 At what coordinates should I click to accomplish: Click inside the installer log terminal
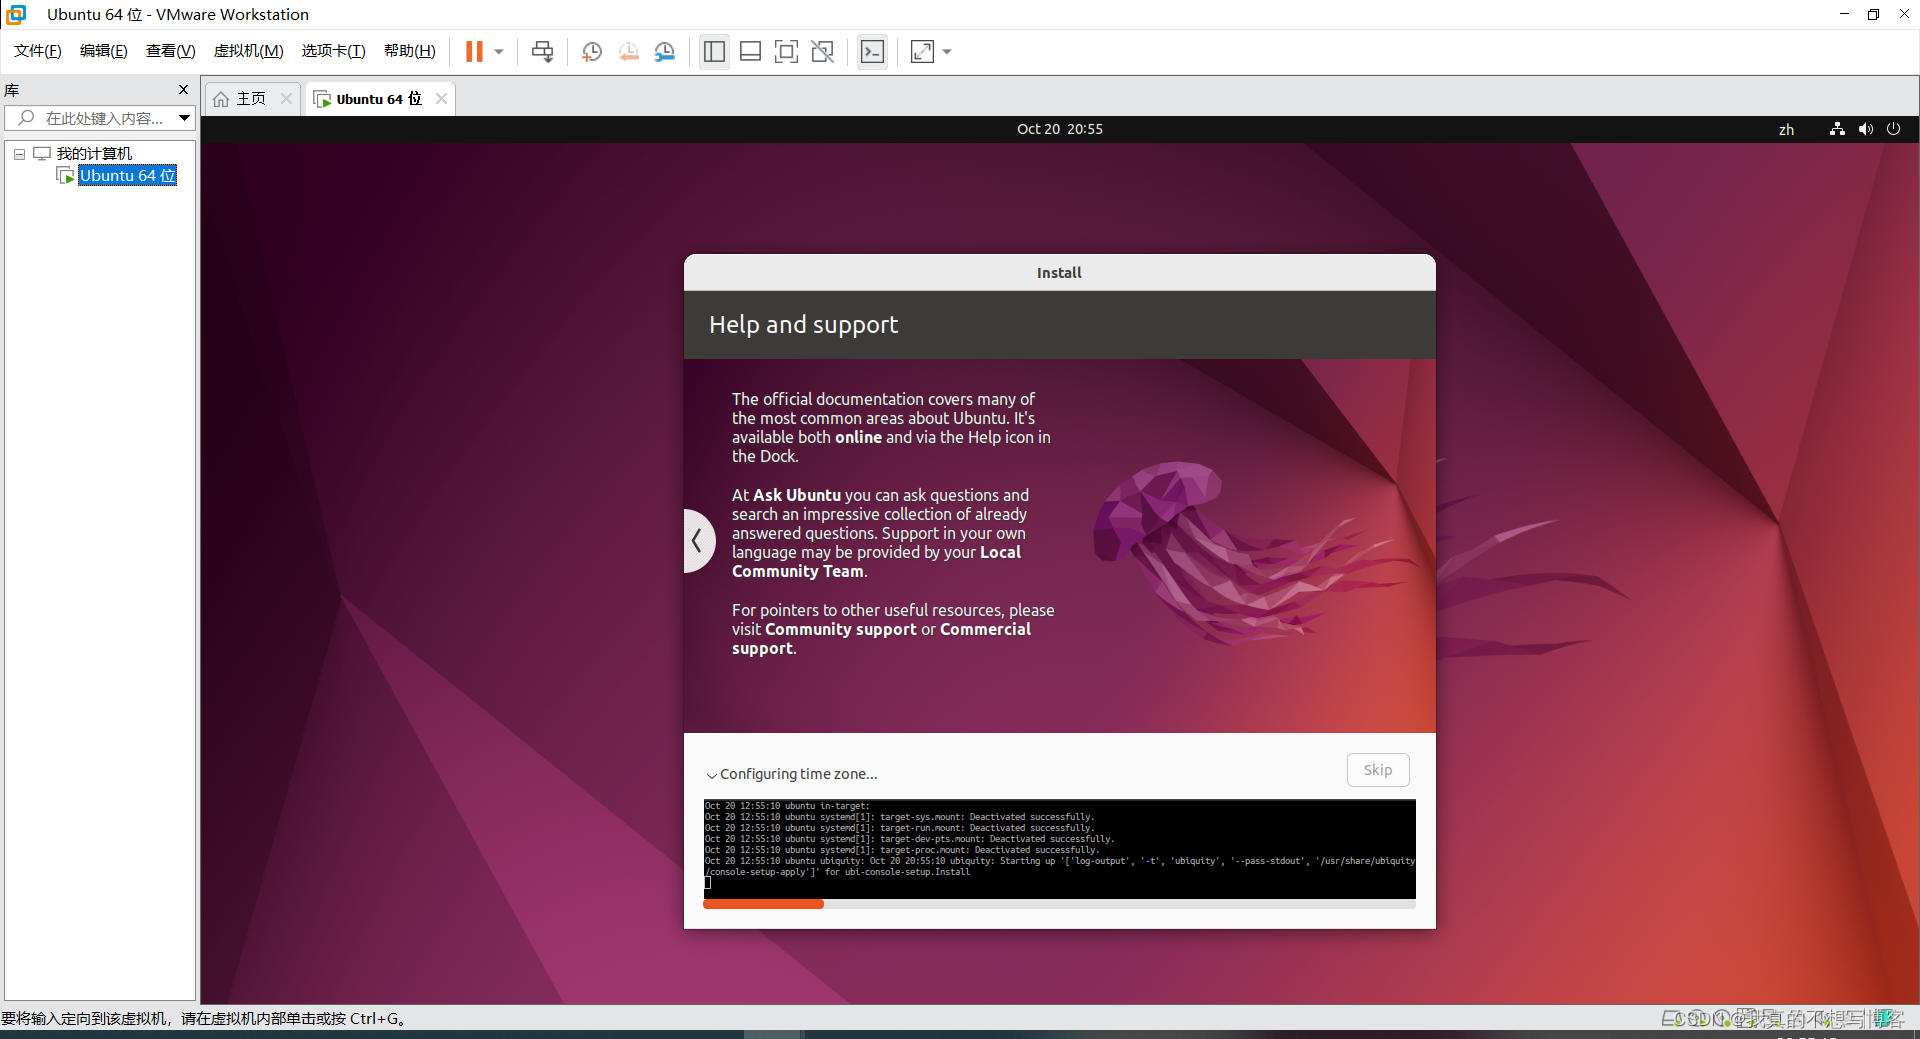(x=1059, y=849)
